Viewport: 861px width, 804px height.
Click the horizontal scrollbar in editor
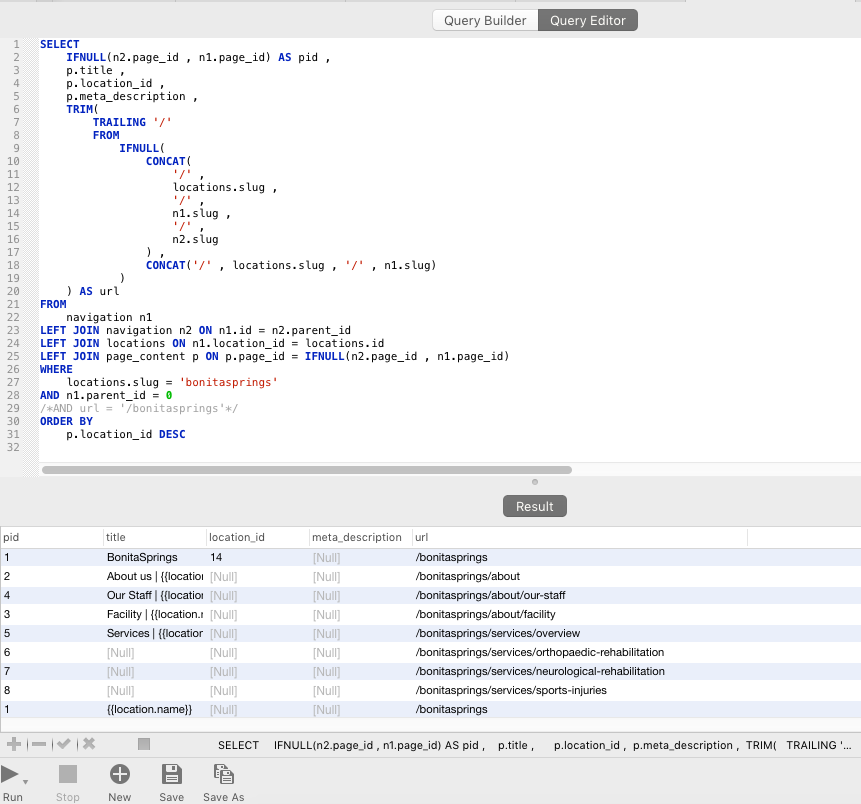coord(306,469)
